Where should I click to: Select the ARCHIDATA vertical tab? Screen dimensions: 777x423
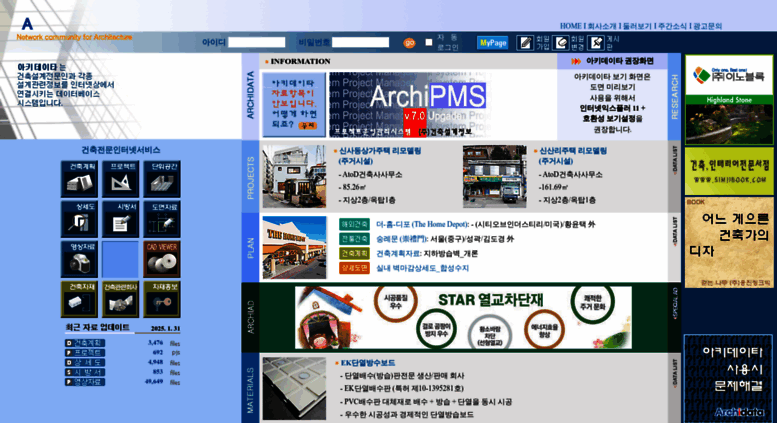pos(250,96)
